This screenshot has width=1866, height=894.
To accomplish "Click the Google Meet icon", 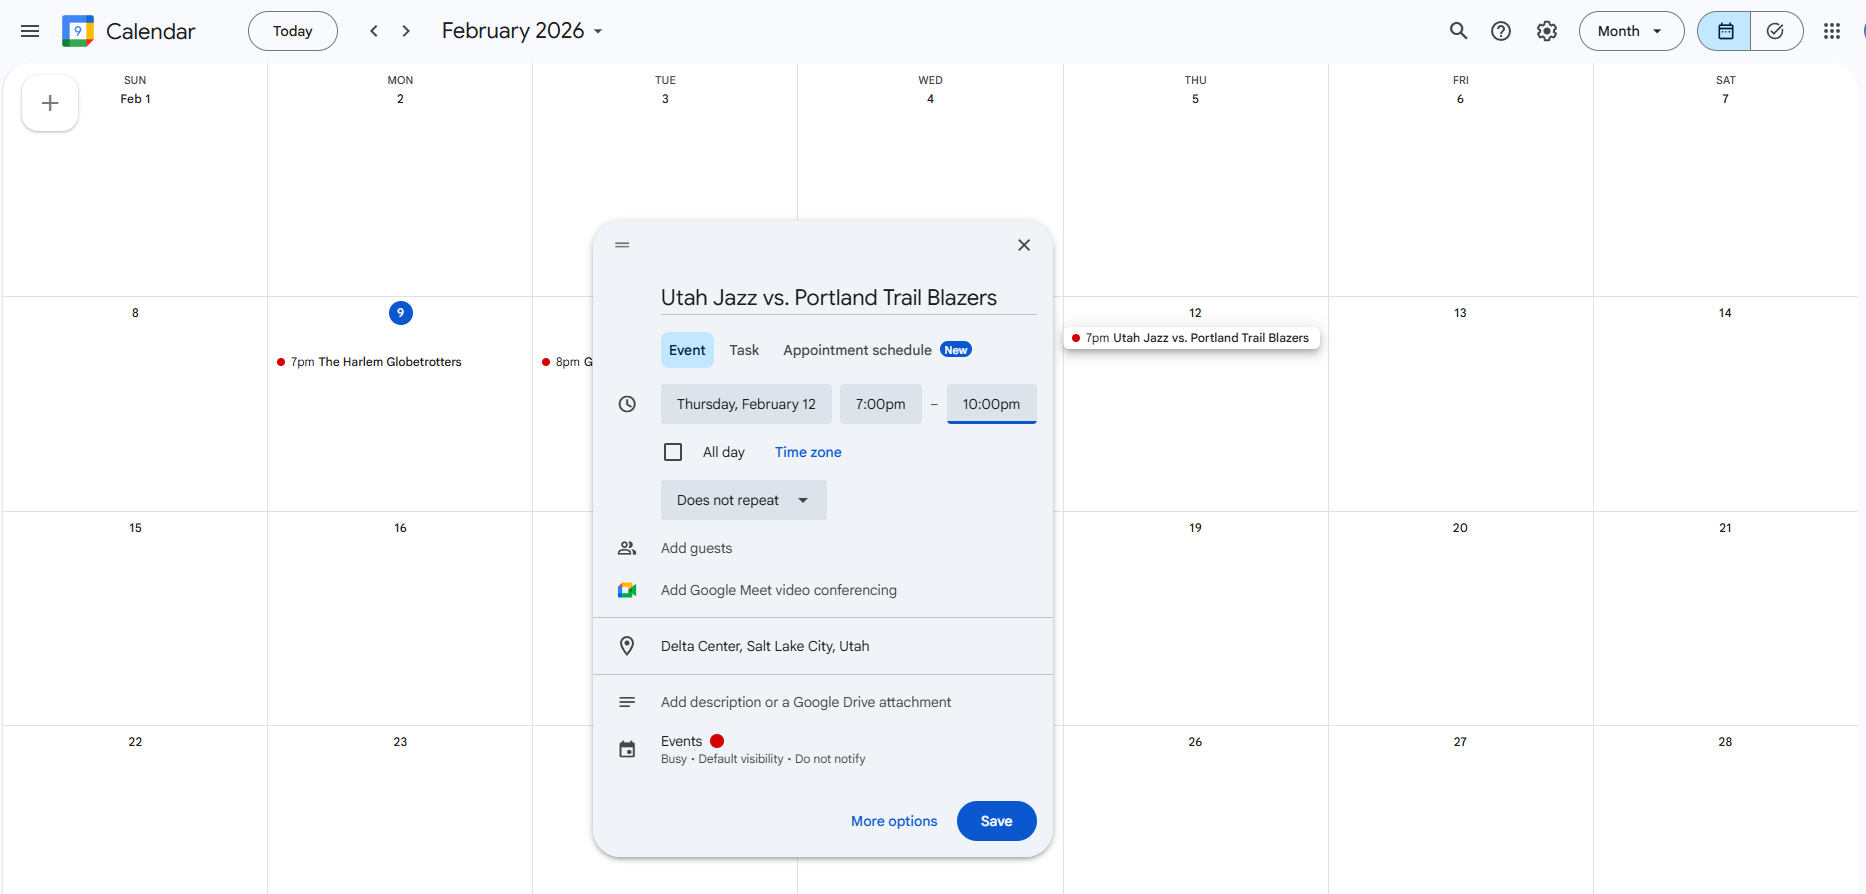I will tap(627, 590).
